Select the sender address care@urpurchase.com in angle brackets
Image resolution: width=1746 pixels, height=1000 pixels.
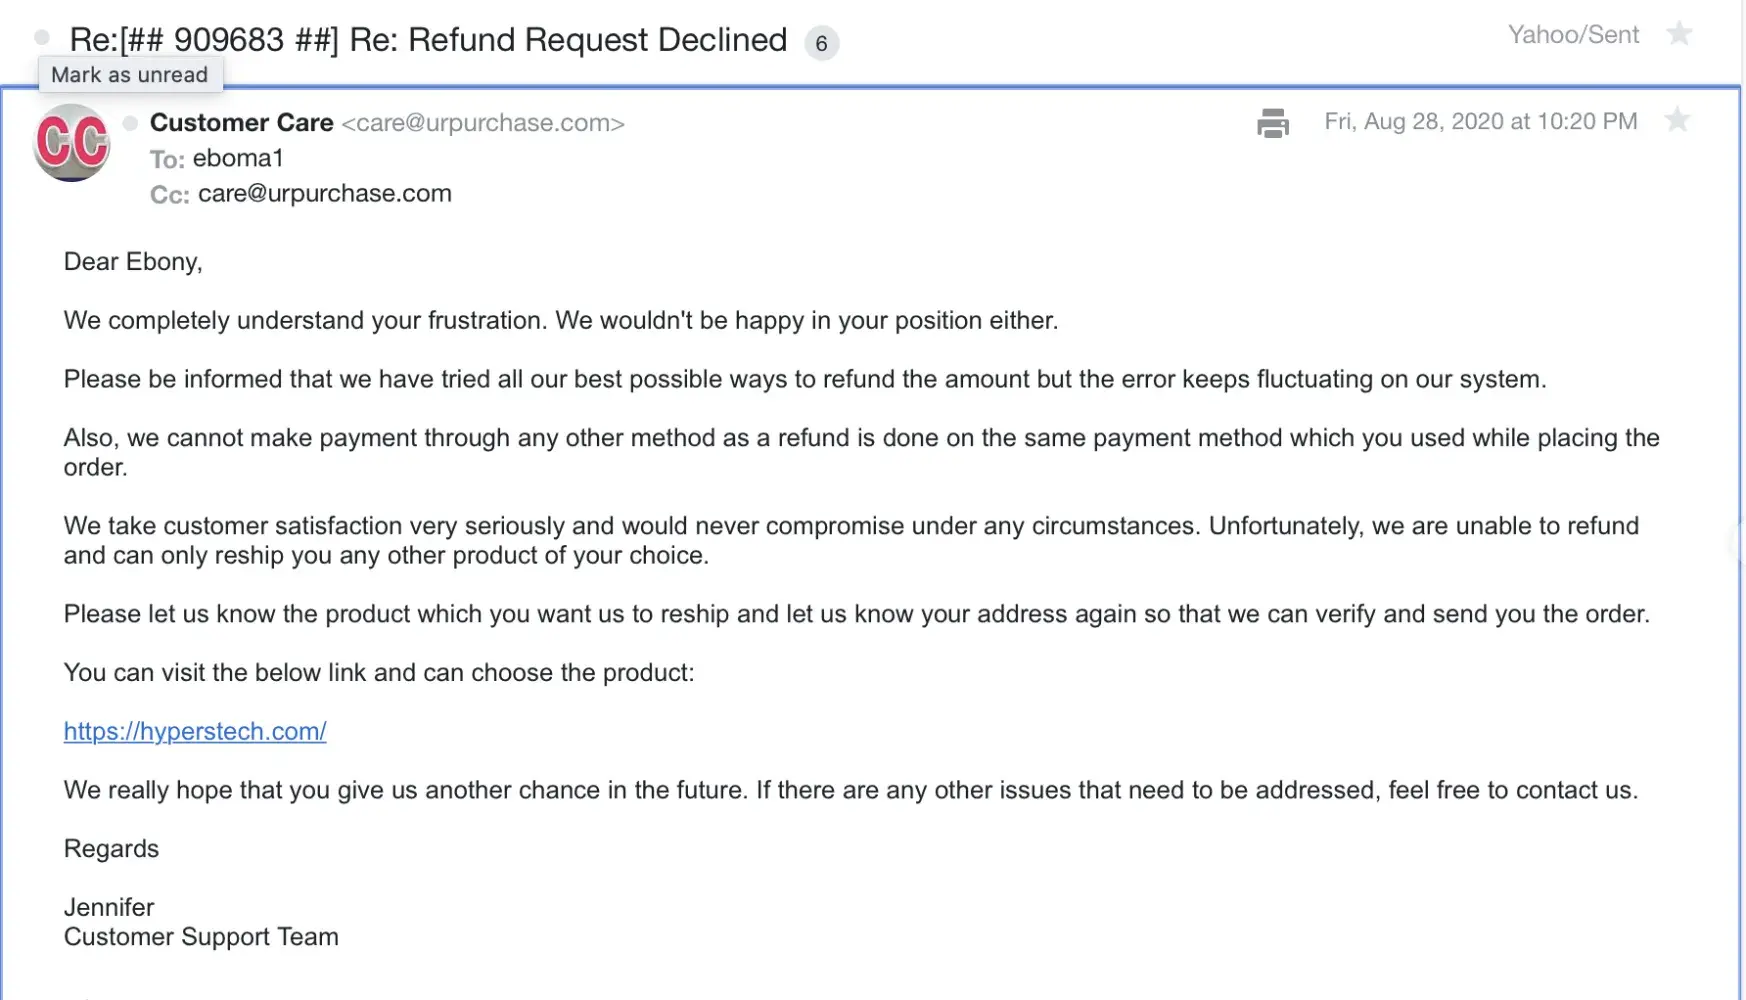[483, 123]
